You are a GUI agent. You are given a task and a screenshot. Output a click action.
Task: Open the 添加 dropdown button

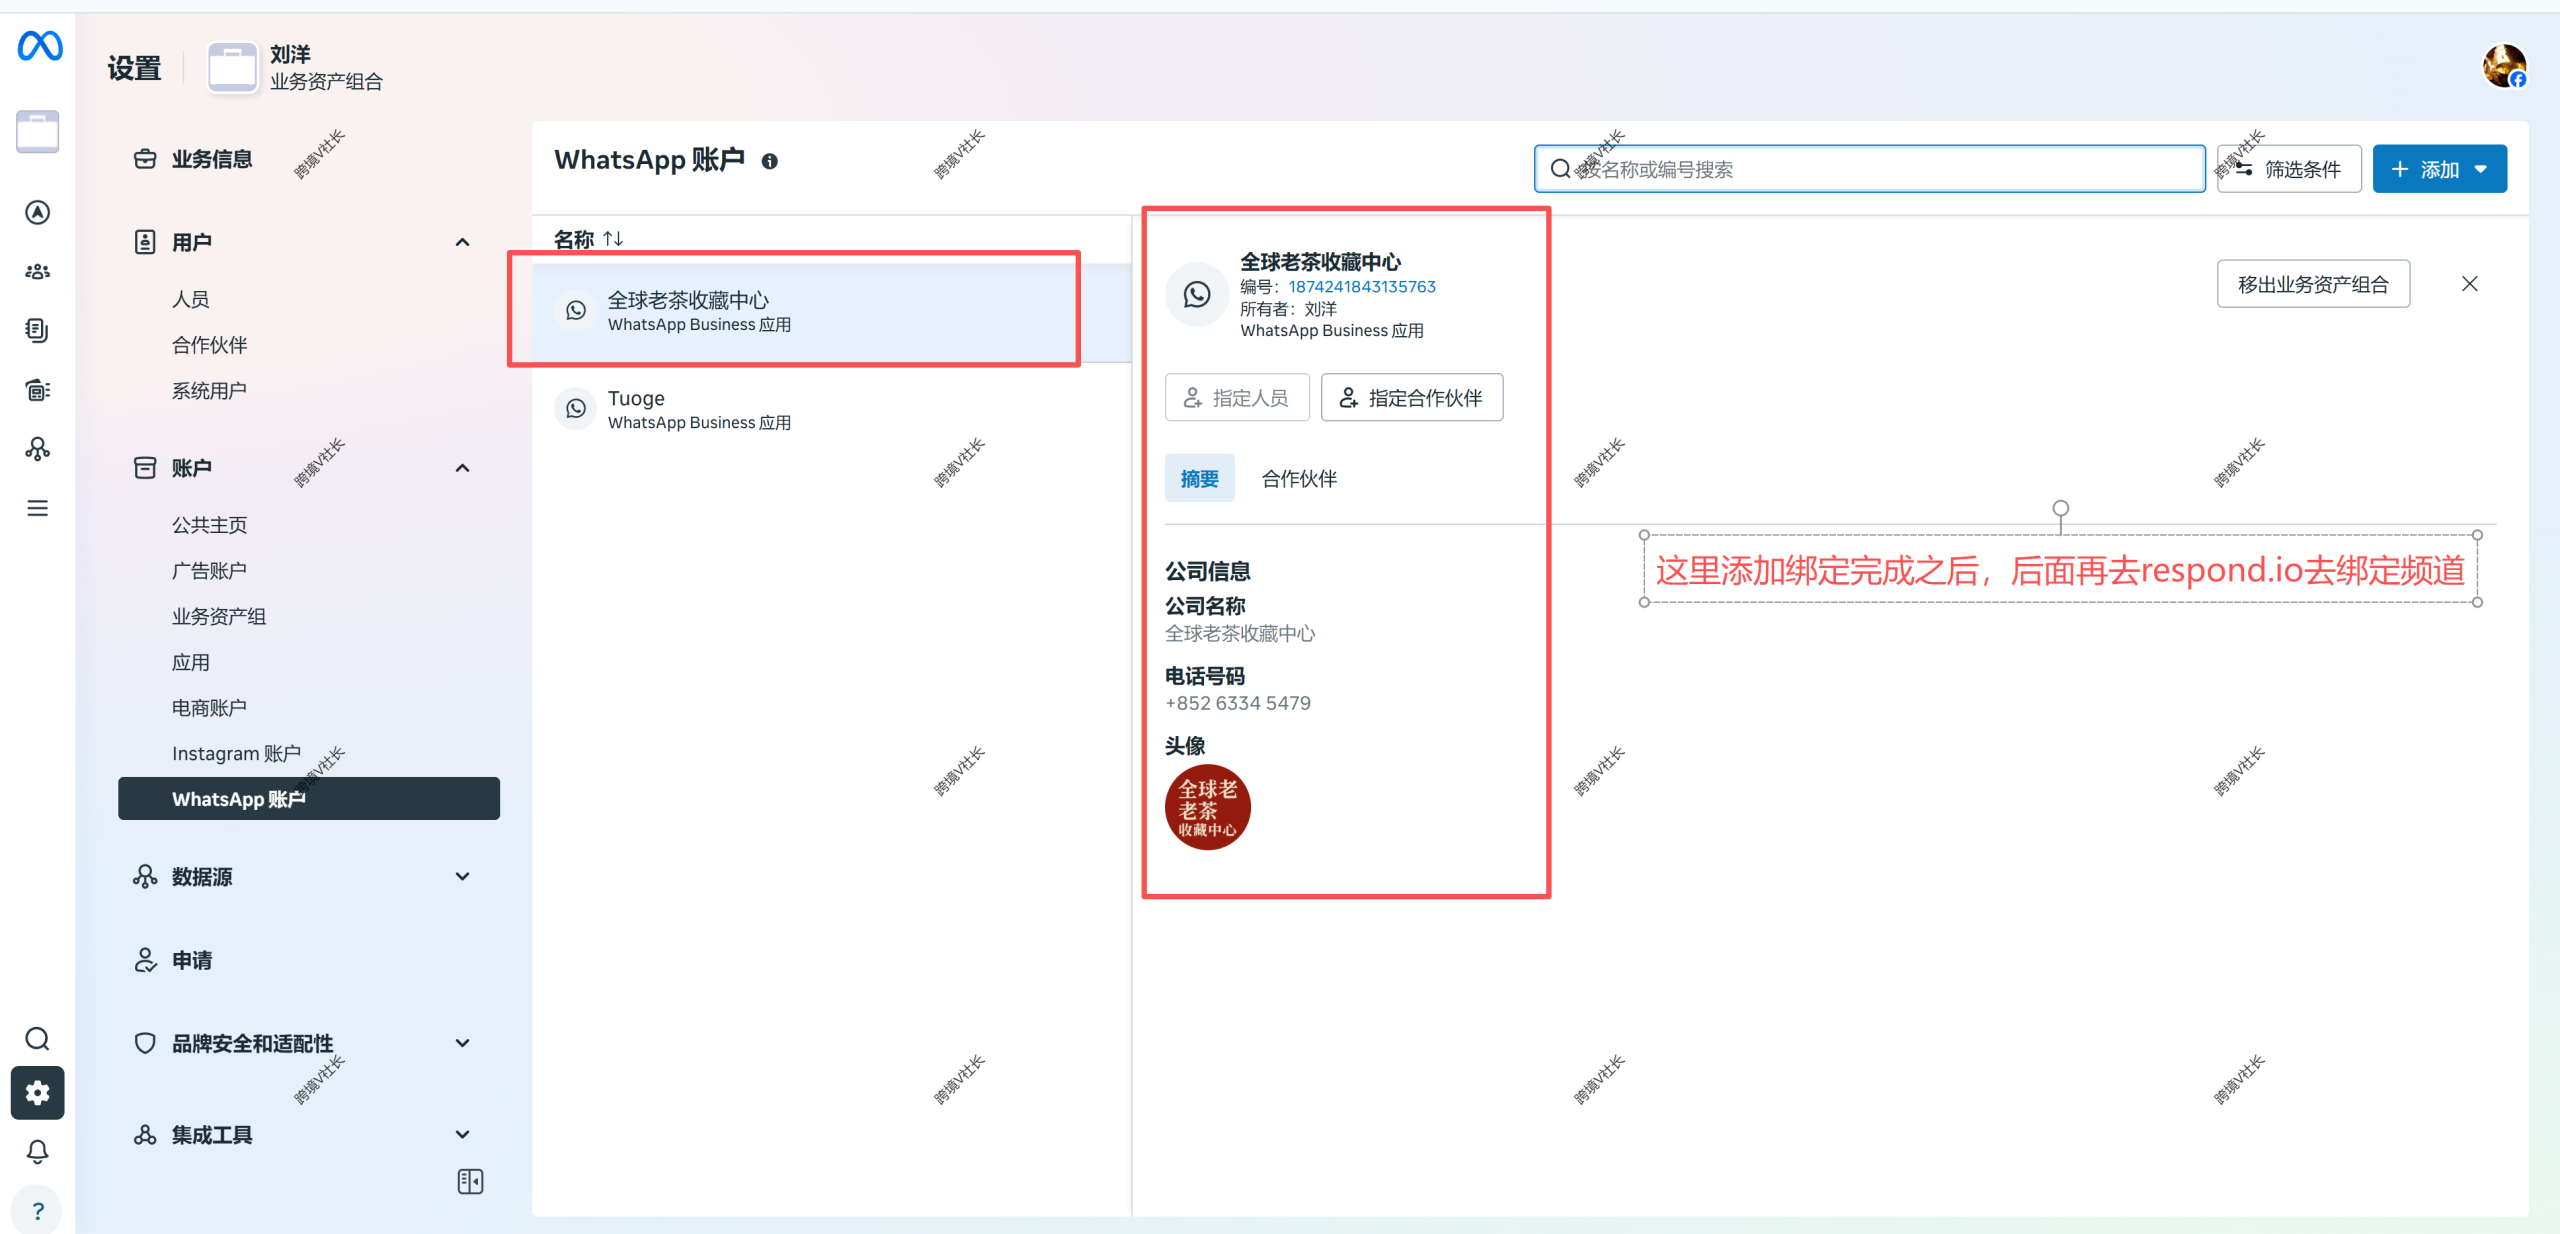(2440, 169)
